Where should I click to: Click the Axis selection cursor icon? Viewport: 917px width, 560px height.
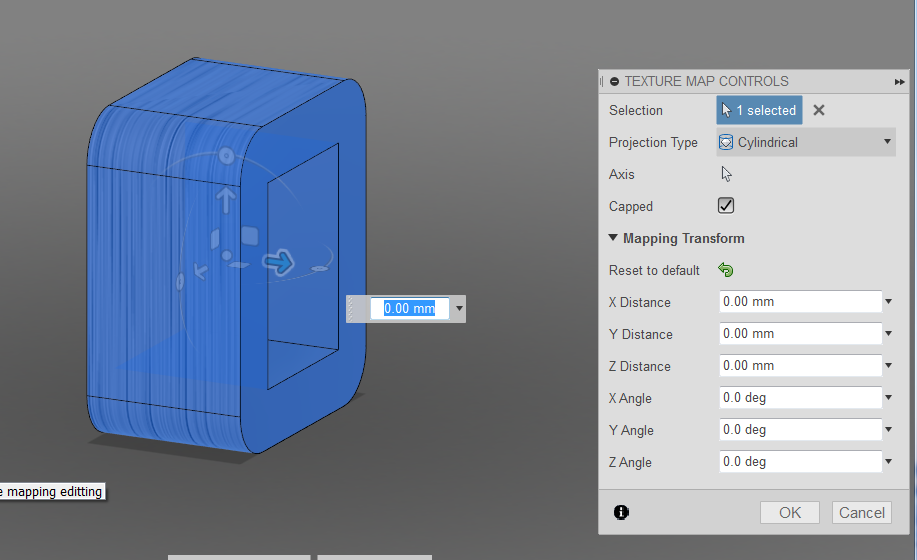pos(726,174)
